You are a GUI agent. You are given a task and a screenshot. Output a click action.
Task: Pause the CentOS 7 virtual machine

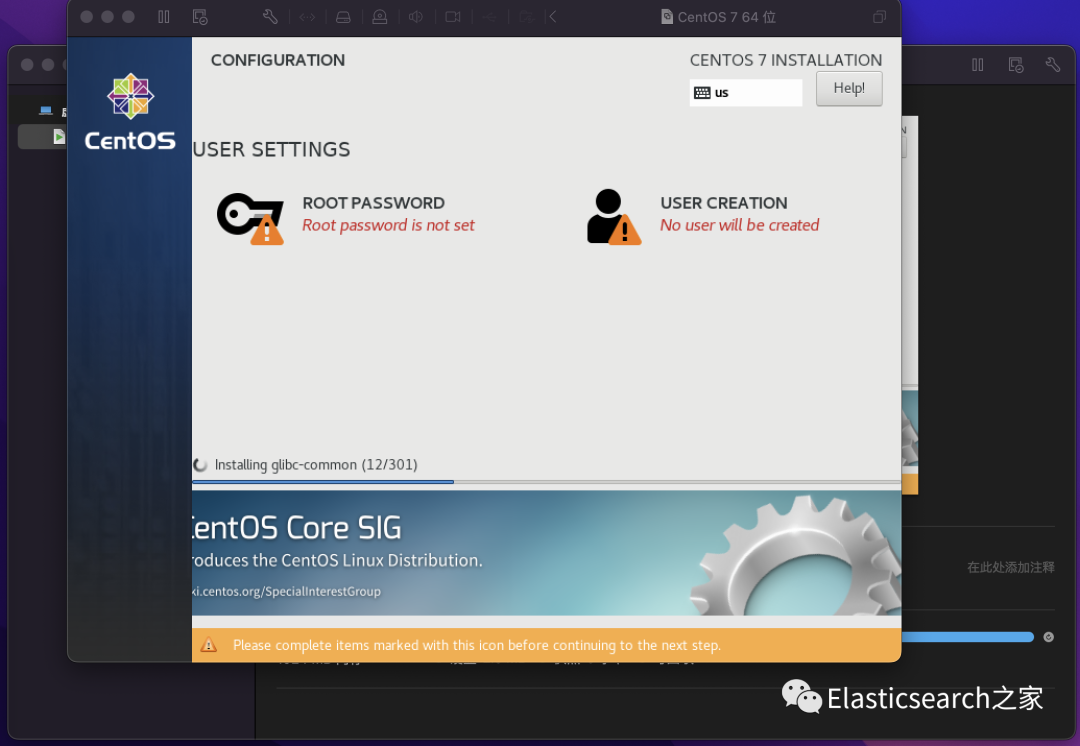point(164,17)
